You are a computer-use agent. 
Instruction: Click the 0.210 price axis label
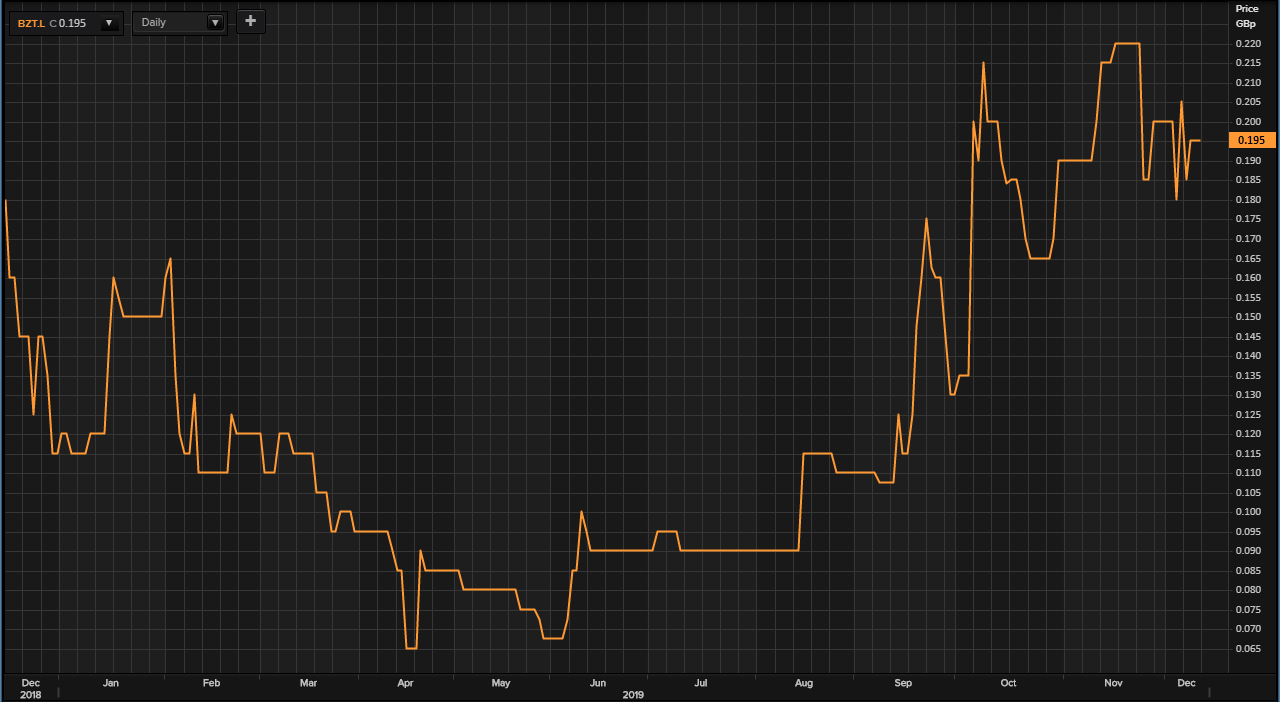[1248, 83]
